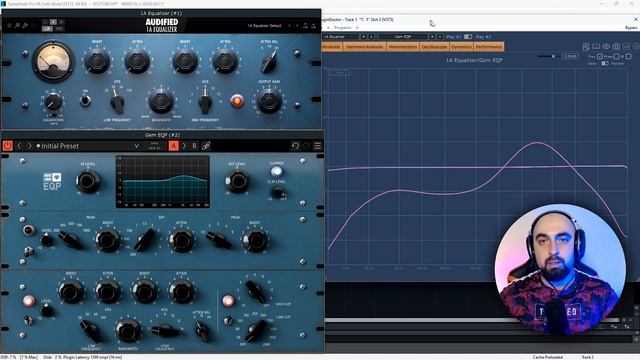Click the 1A Equalizer low frequency CPS selector
This screenshot has width=640, height=360.
[x=118, y=102]
